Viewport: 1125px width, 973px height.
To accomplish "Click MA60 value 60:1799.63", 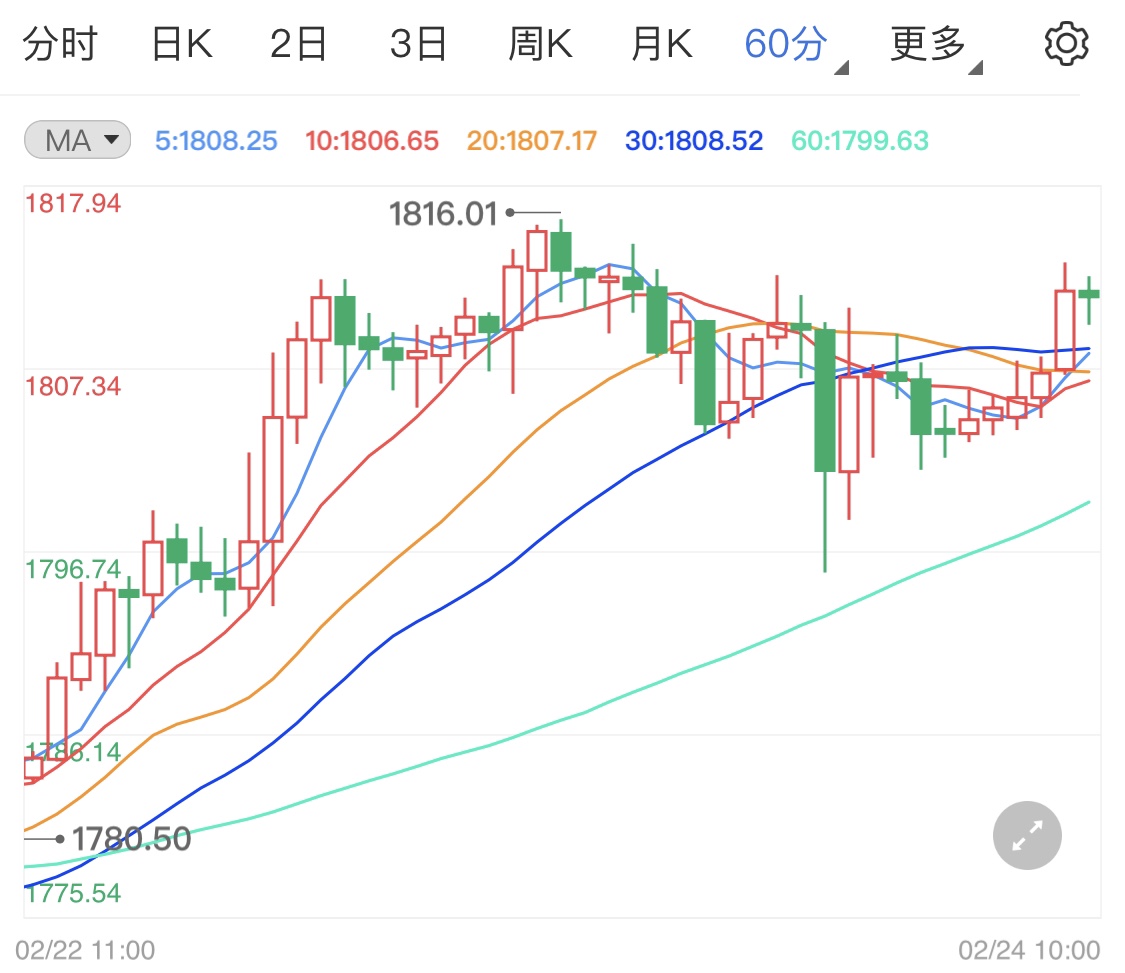I will point(860,141).
